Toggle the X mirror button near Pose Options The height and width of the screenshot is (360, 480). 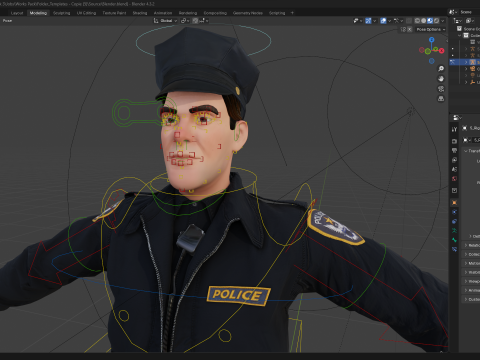point(410,29)
